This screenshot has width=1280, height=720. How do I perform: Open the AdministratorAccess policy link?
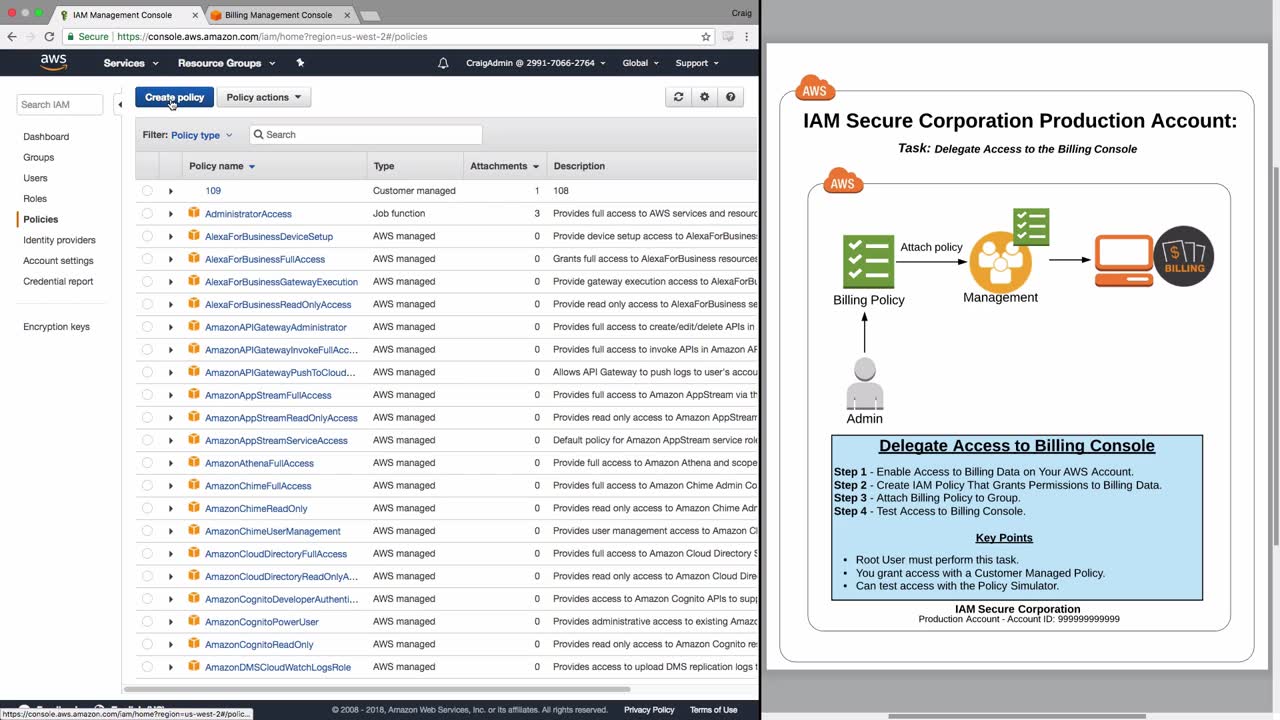point(248,214)
